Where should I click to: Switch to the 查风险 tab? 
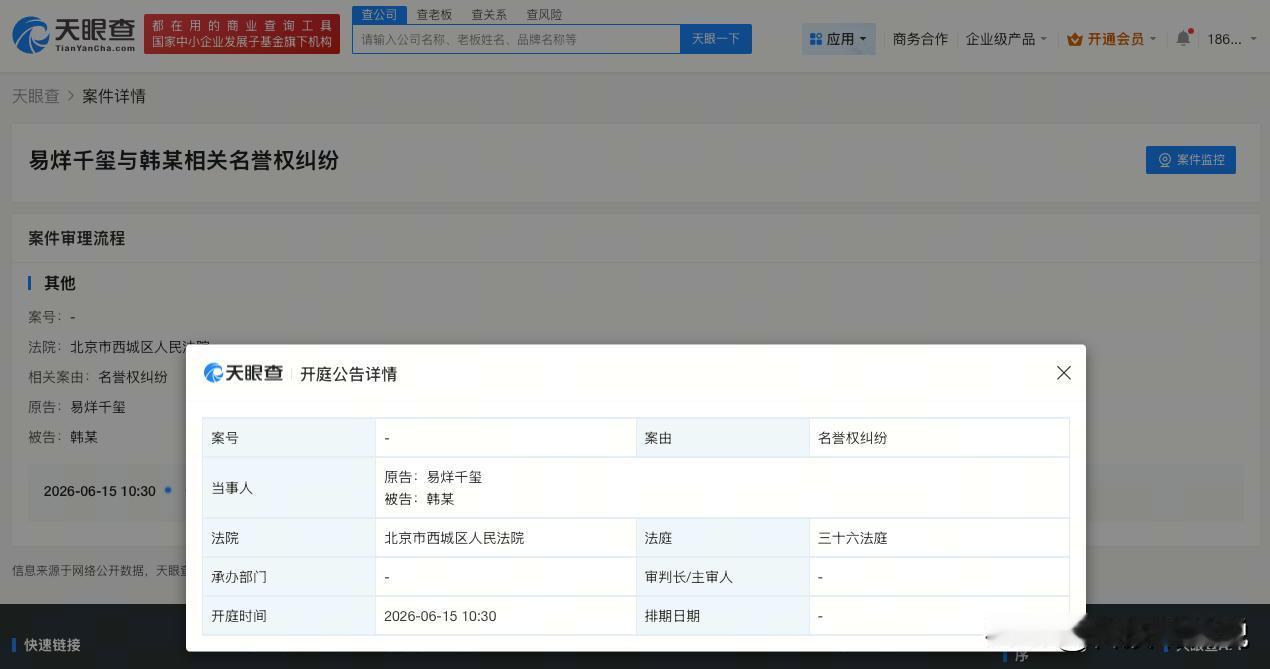point(544,14)
